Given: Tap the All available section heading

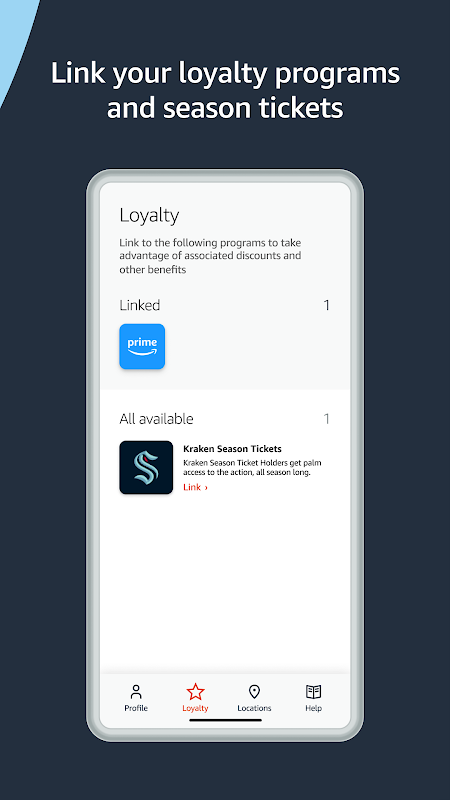Looking at the screenshot, I should [x=156, y=419].
